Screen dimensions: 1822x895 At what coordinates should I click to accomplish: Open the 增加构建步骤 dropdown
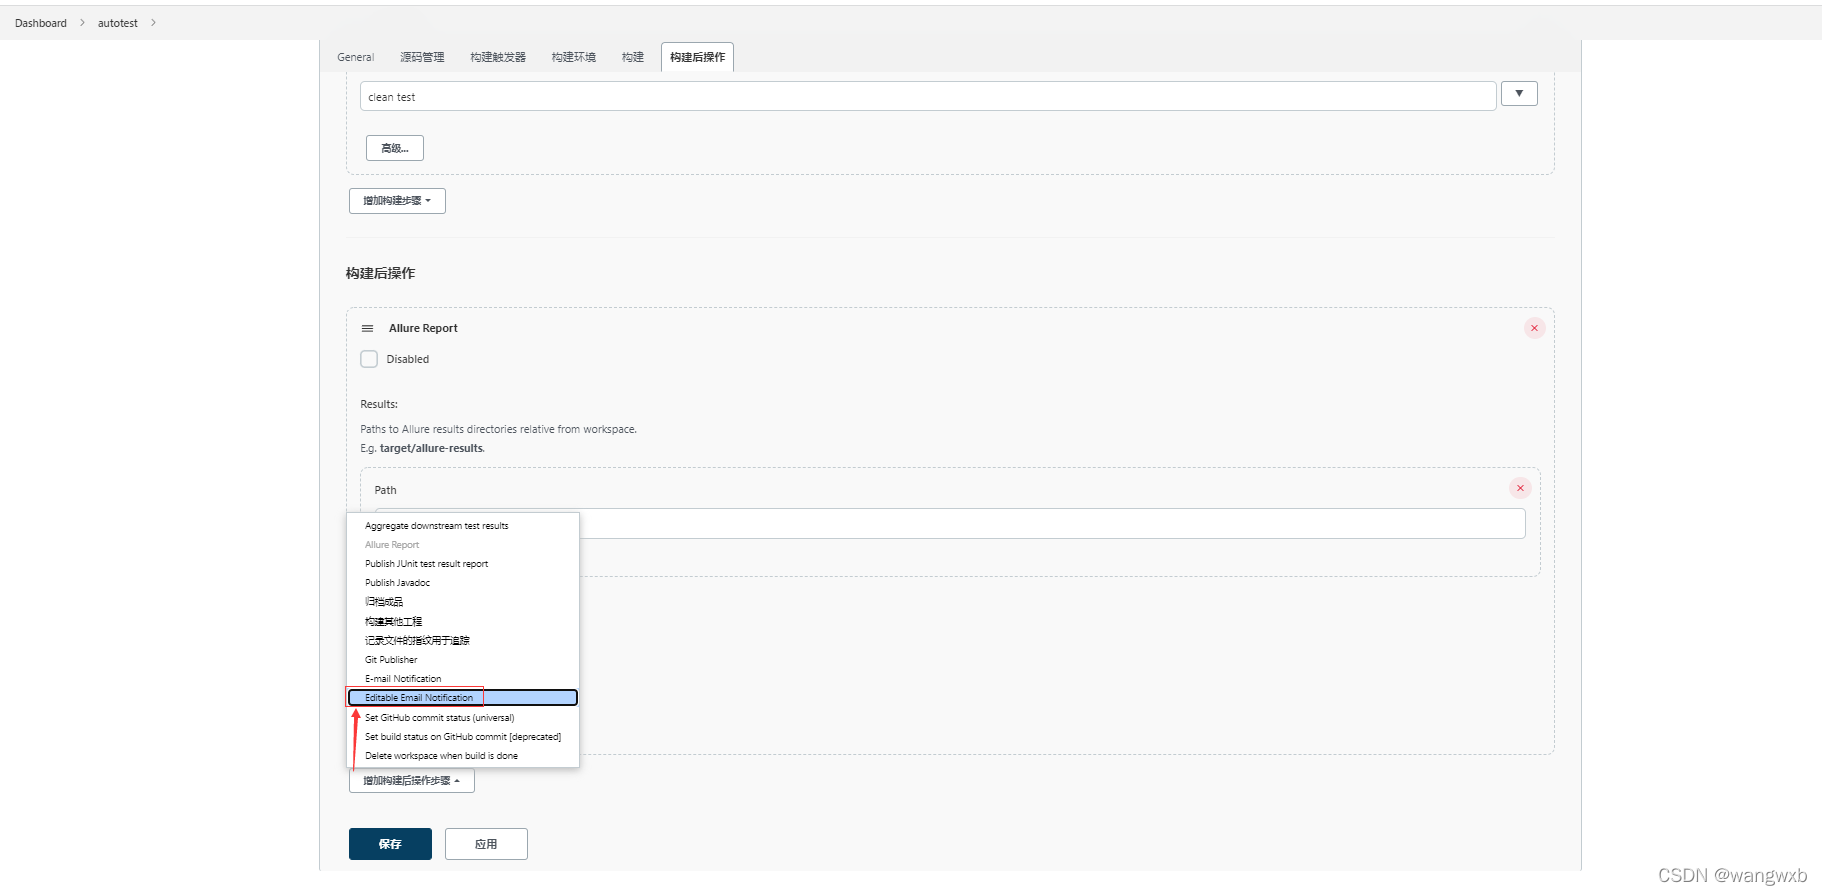397,201
